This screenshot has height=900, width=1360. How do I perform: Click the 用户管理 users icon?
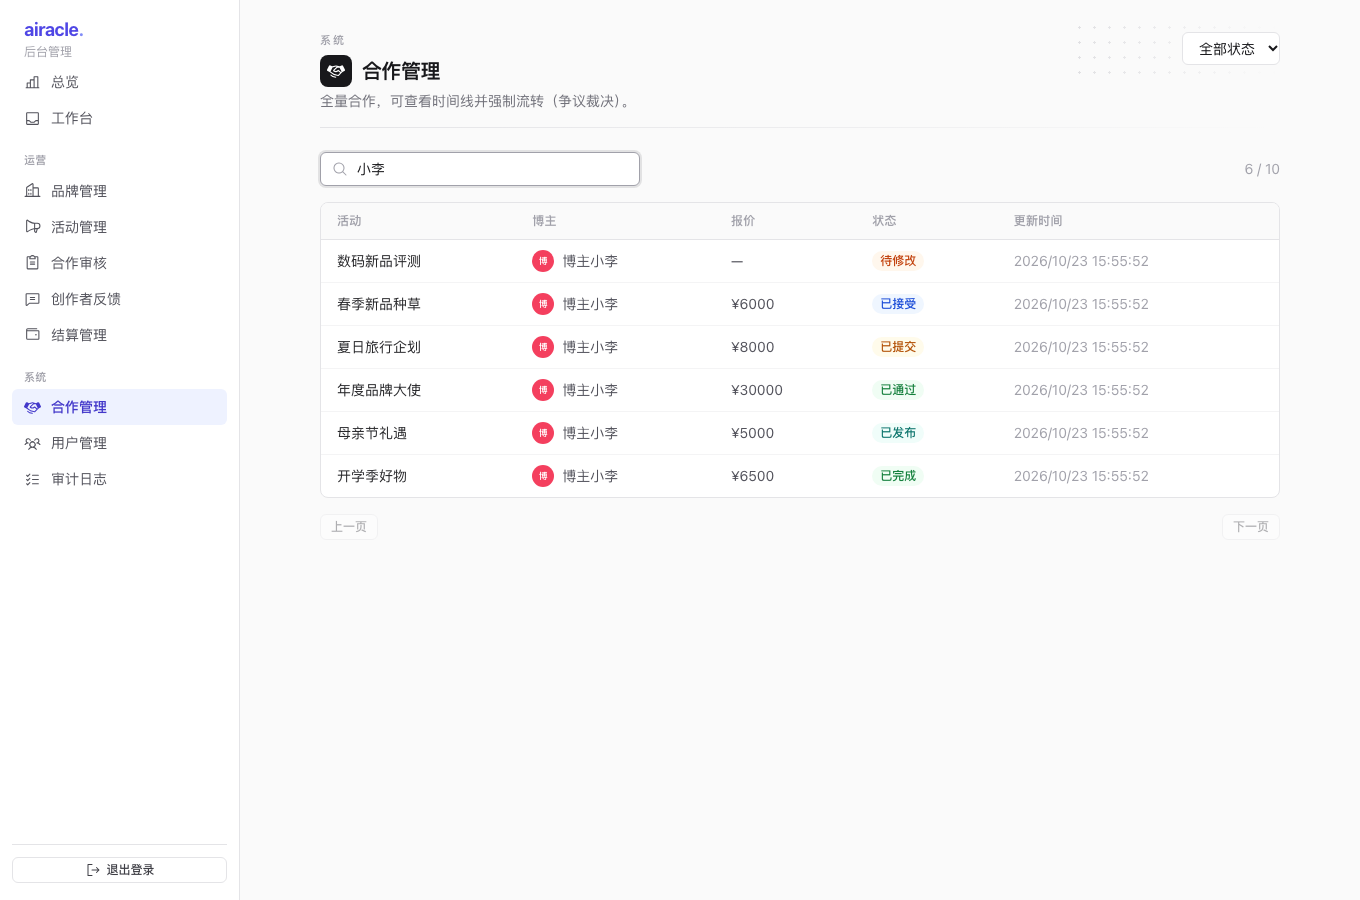coord(32,443)
